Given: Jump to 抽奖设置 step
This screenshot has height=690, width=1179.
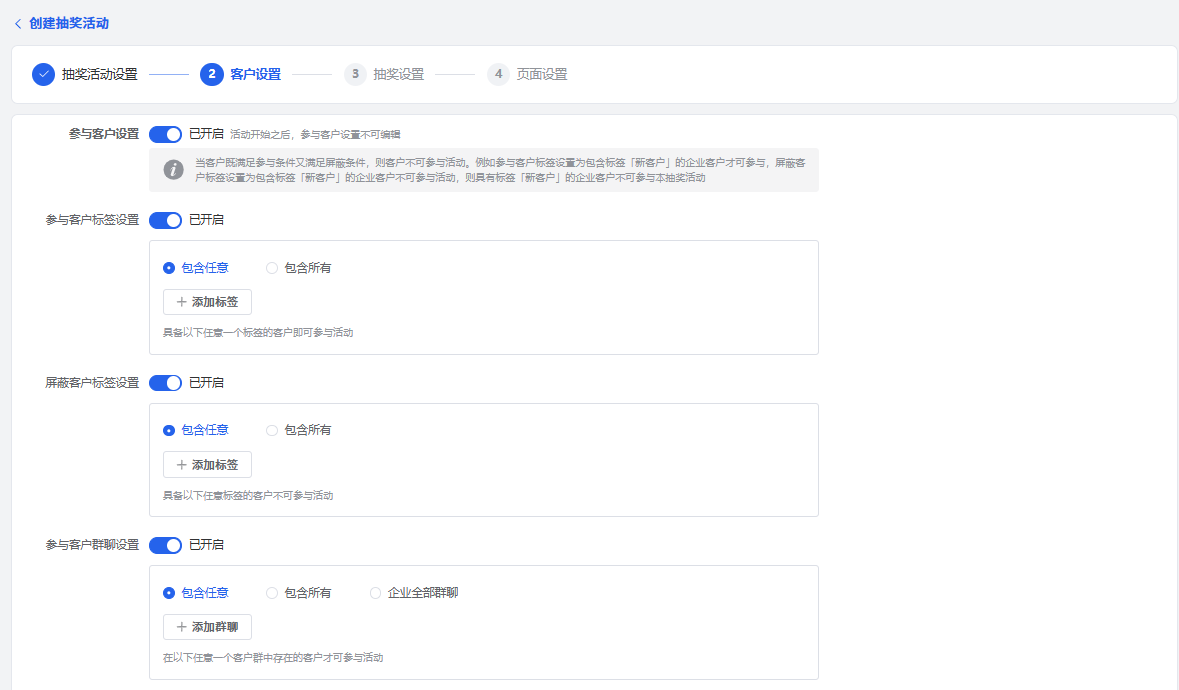Looking at the screenshot, I should [399, 74].
